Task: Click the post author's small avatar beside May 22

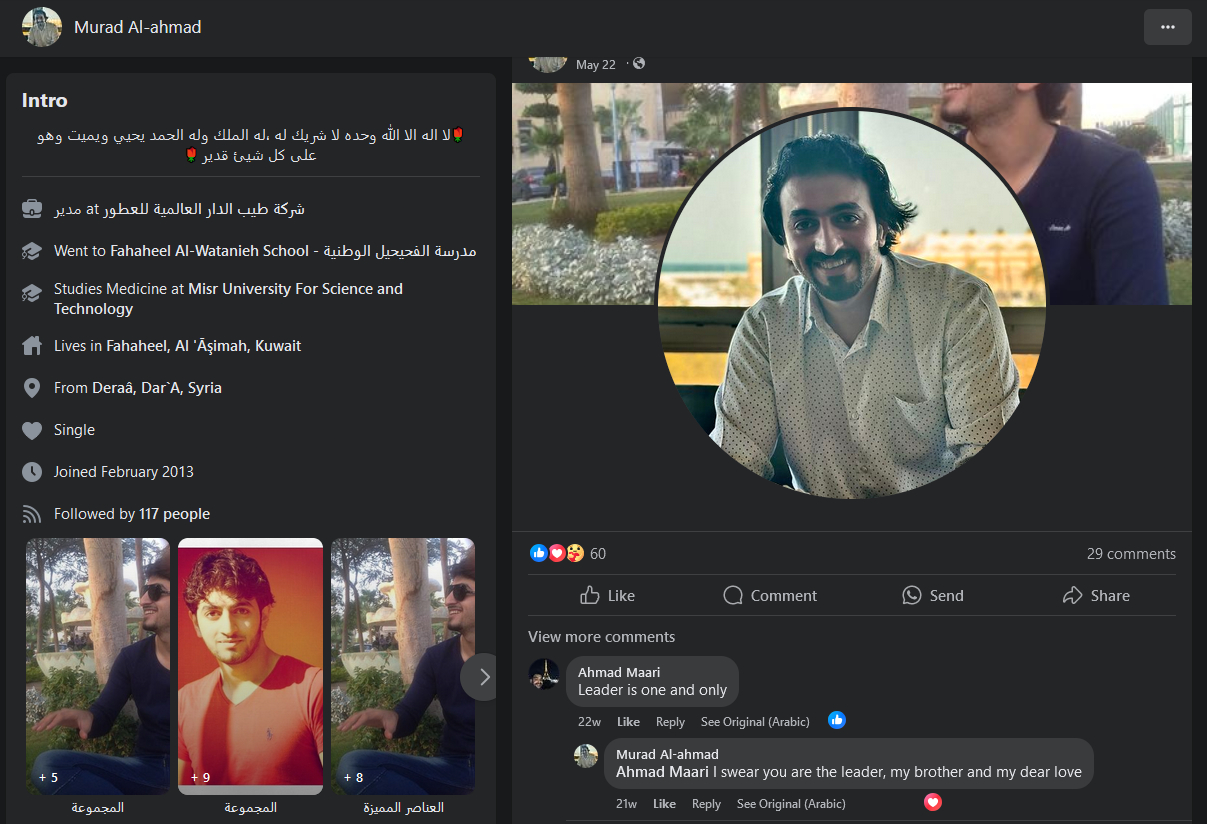Action: click(x=547, y=64)
